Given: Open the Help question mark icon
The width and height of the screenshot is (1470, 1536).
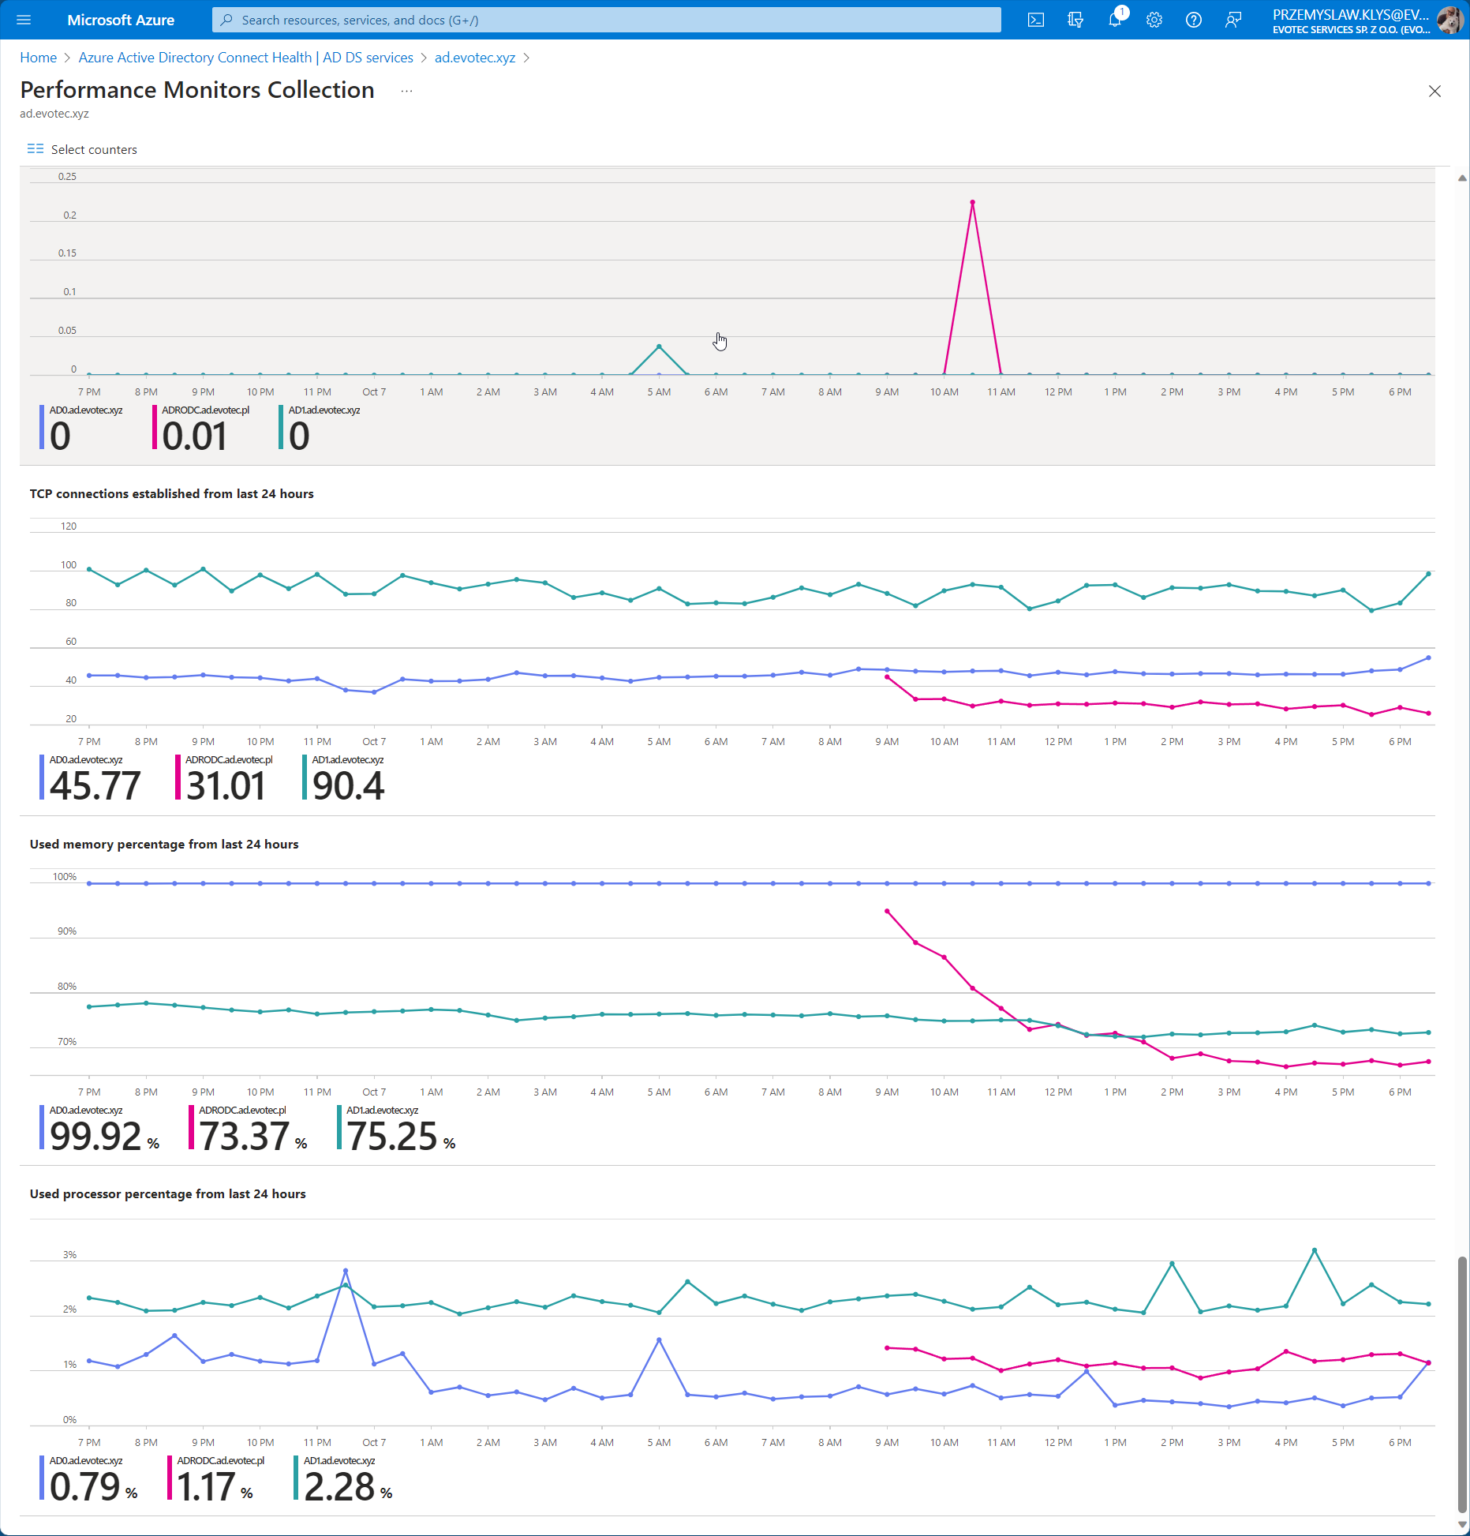Looking at the screenshot, I should 1193,20.
